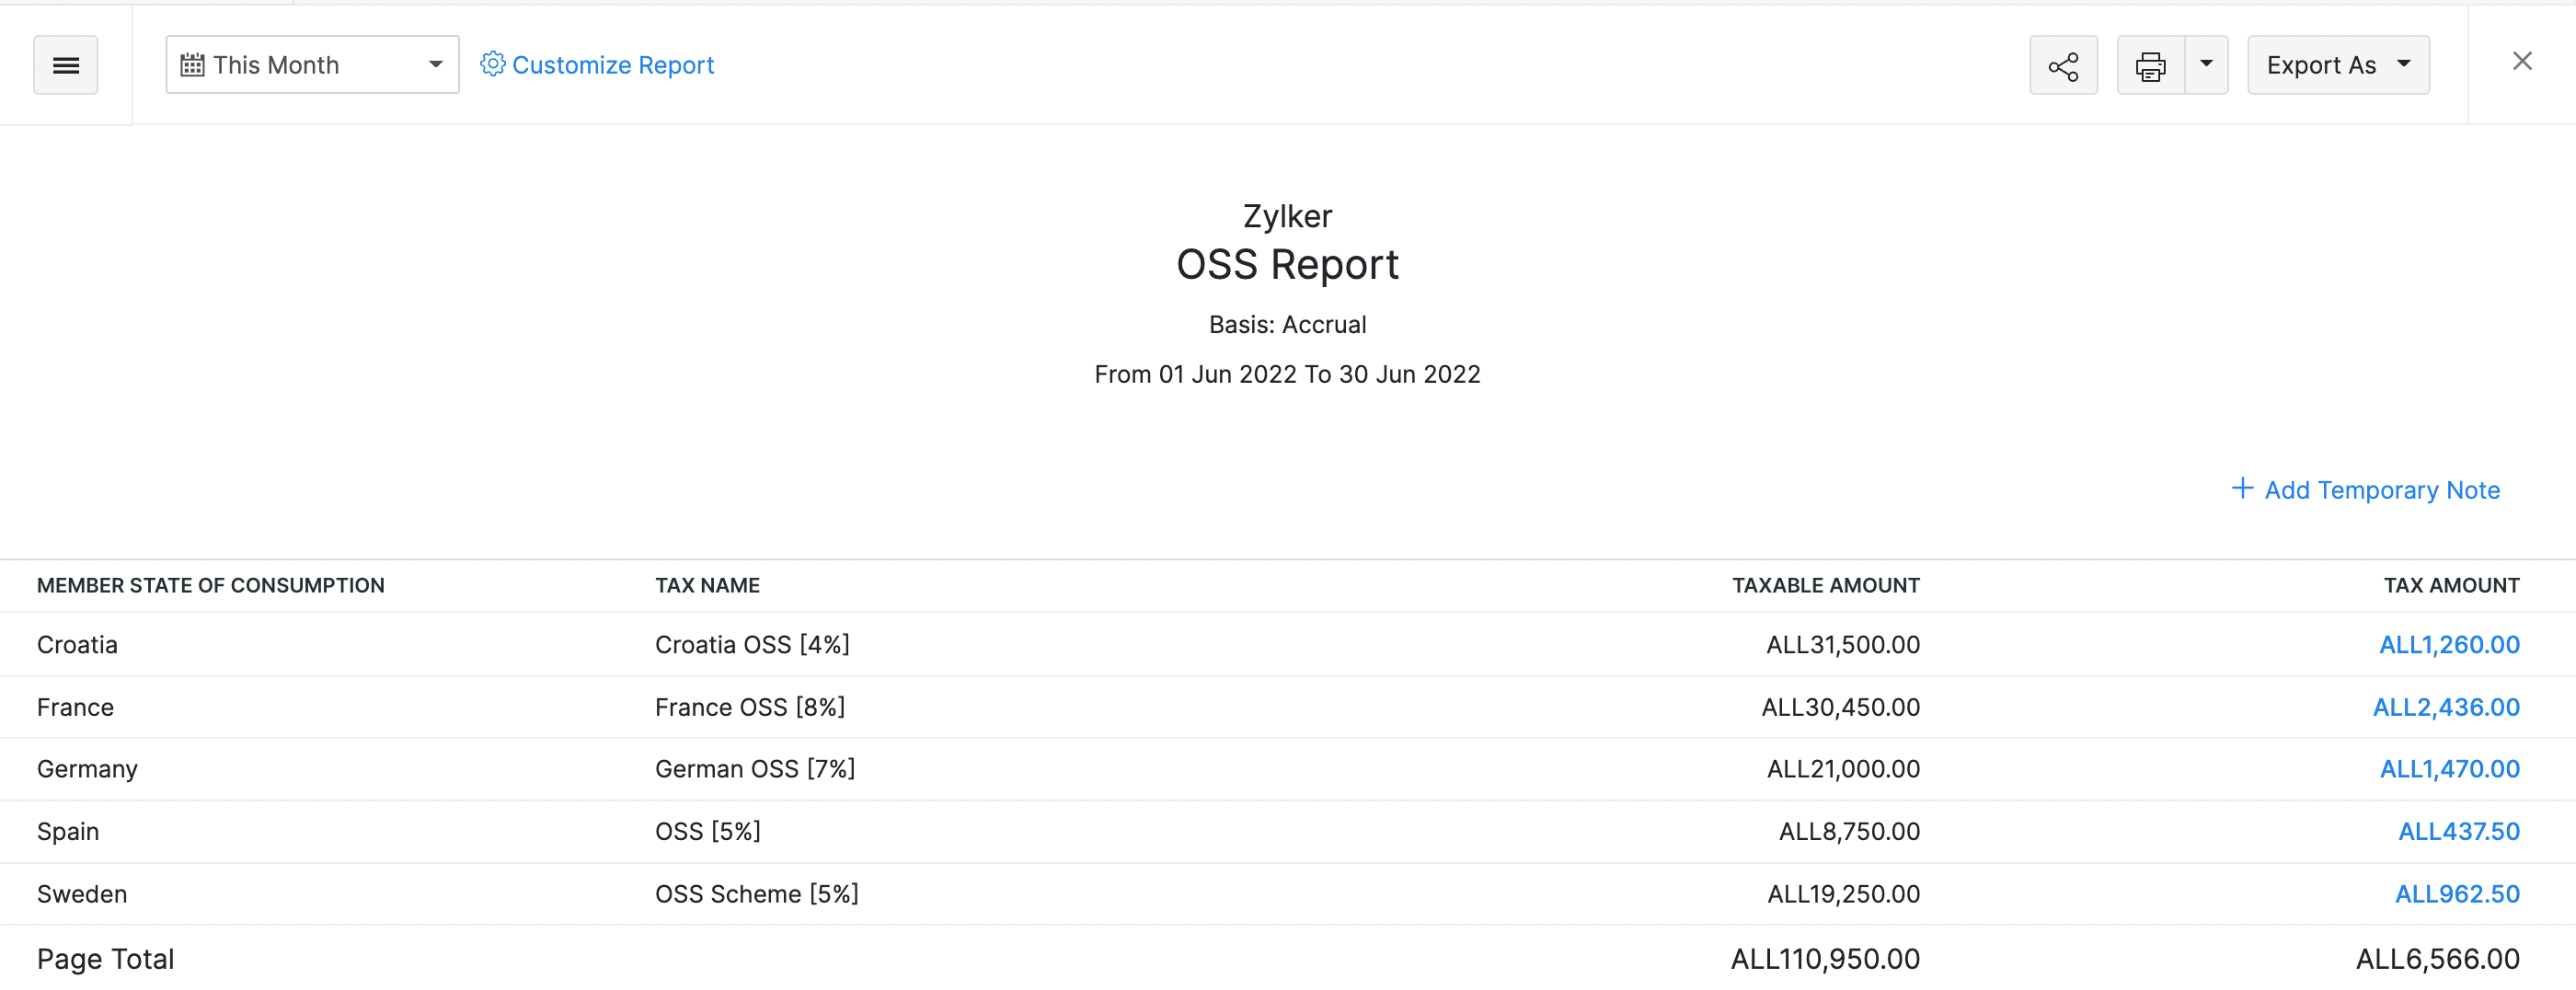Open Sweden tax amount ALL962.50
The width and height of the screenshot is (2576, 990).
(2456, 894)
